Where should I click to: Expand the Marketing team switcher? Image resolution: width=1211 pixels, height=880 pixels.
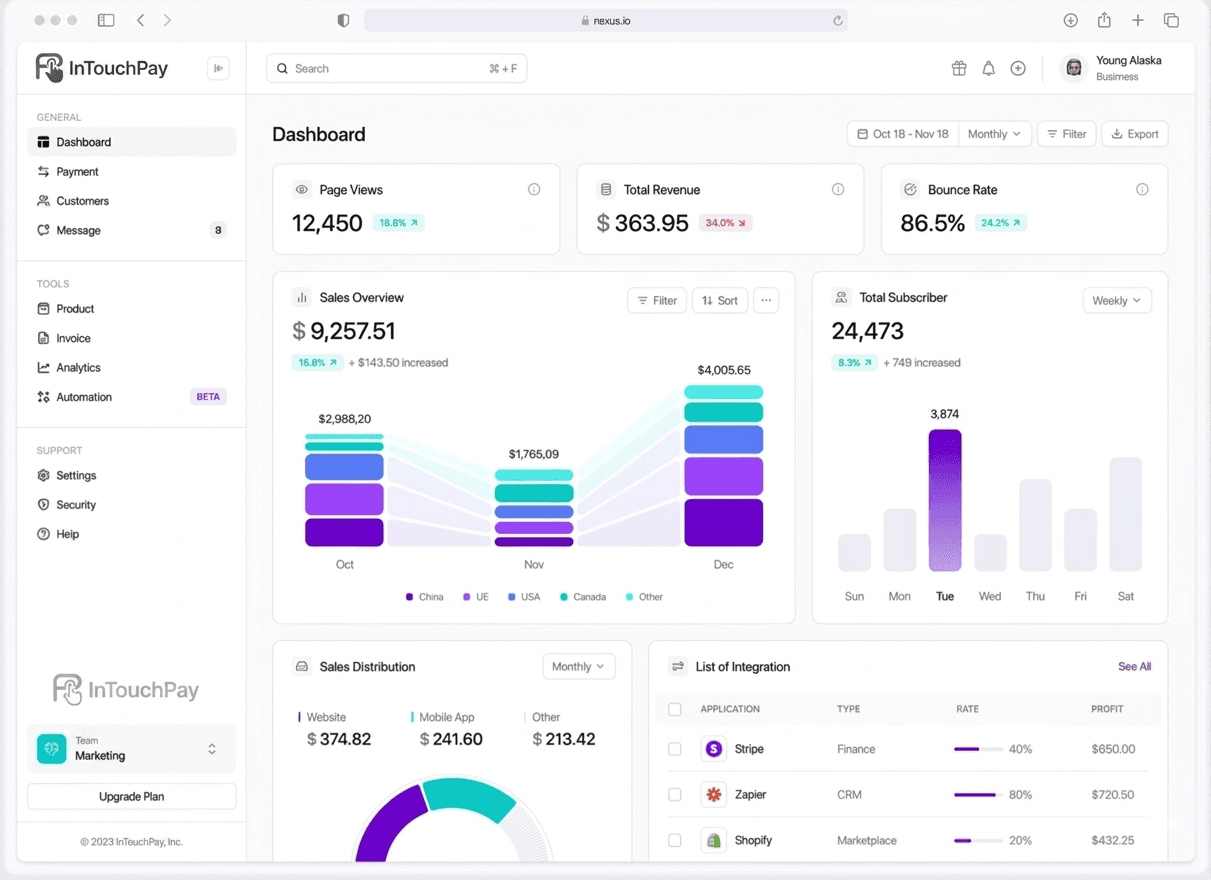[x=211, y=749]
